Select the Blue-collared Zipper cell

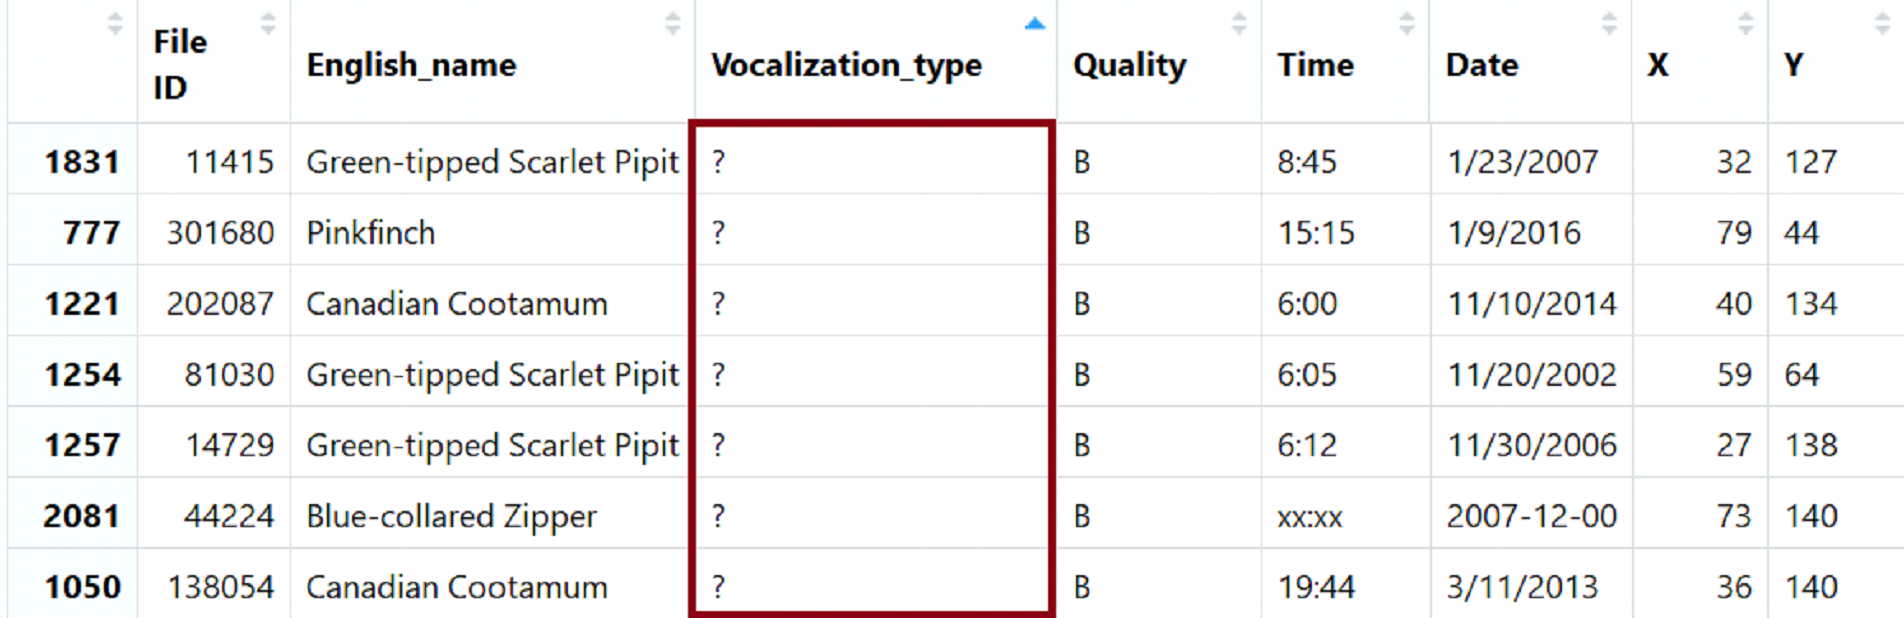[x=492, y=516]
